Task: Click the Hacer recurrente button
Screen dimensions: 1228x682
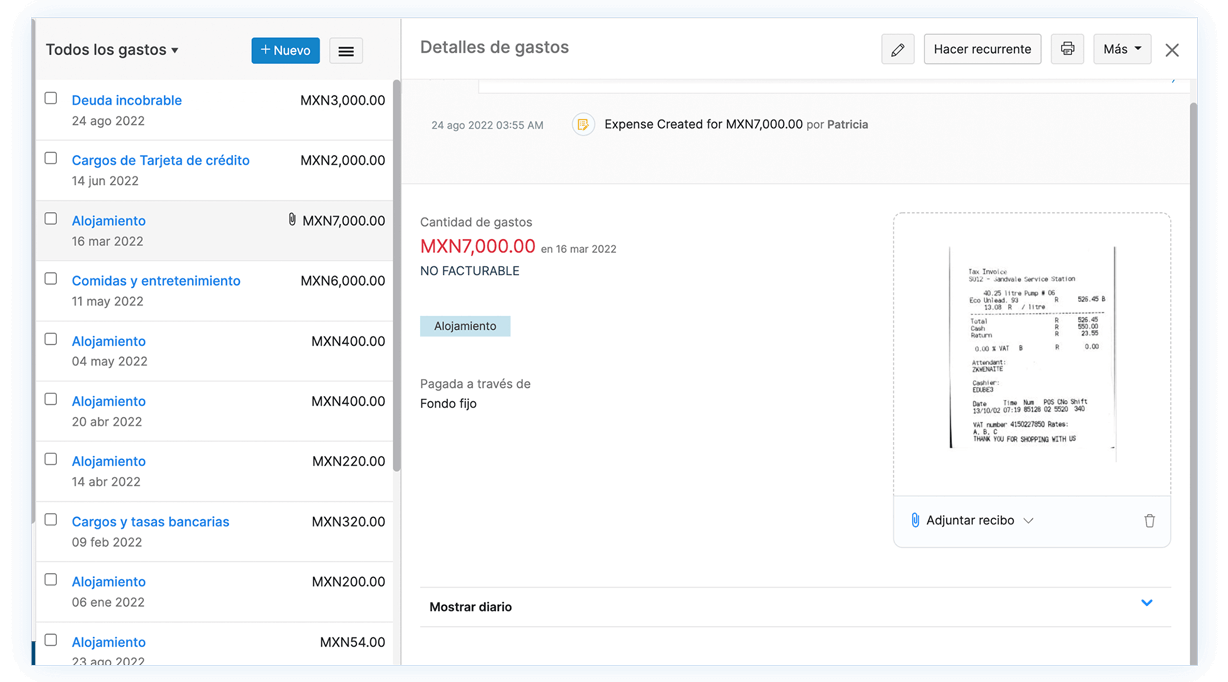Action: pos(982,48)
